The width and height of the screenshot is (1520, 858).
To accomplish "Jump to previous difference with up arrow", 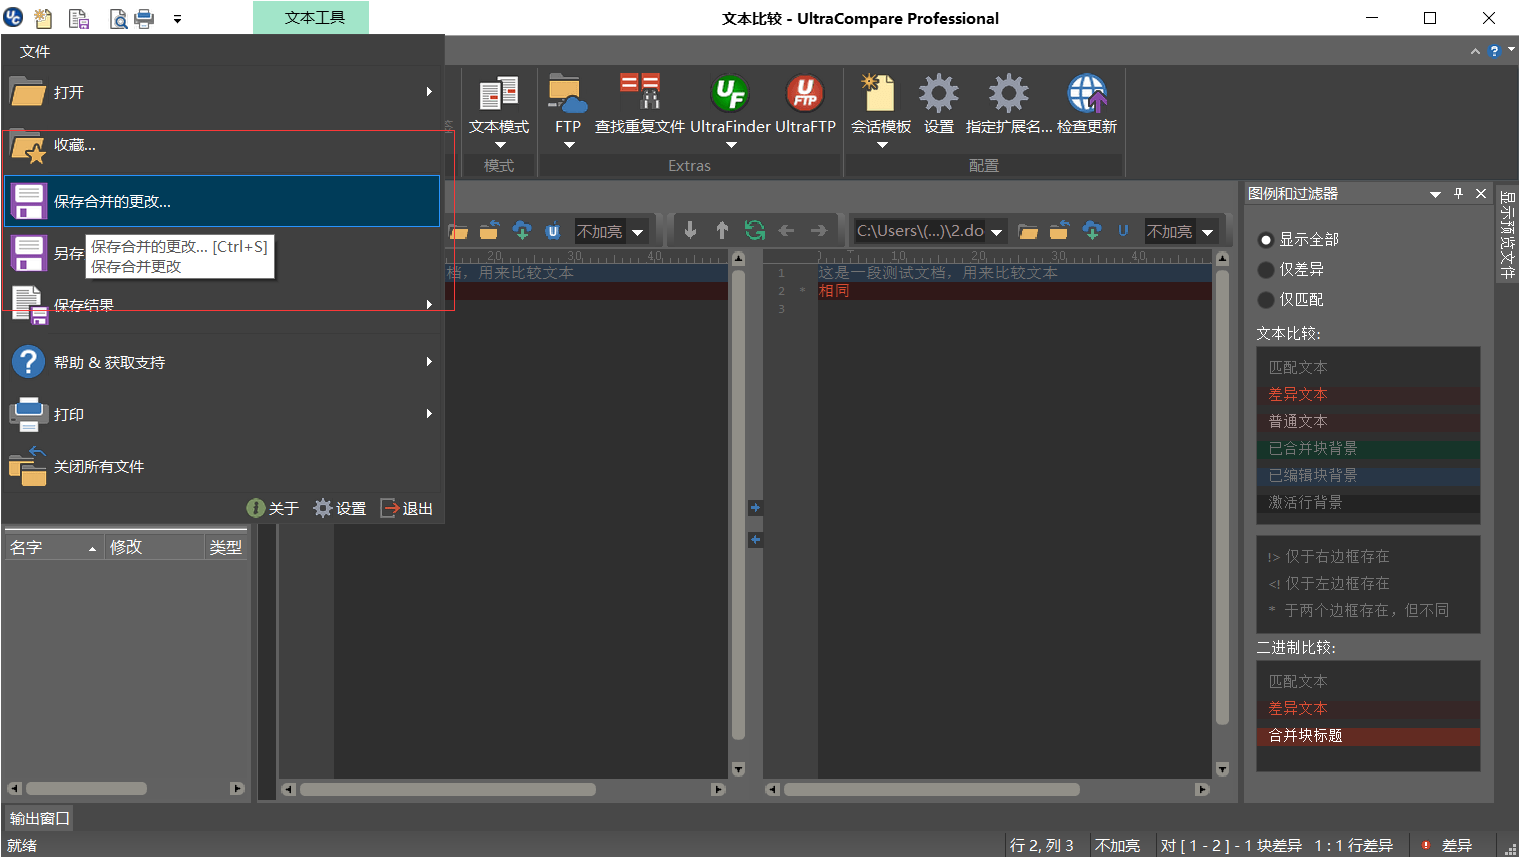I will [722, 231].
